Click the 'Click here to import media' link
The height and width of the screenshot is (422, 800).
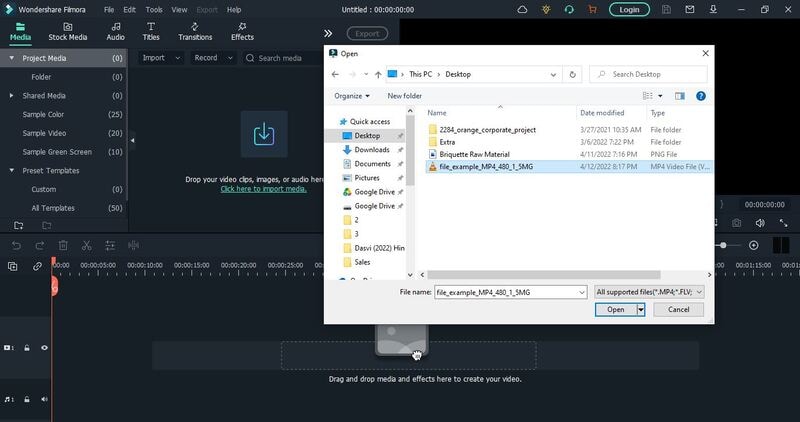tap(264, 189)
